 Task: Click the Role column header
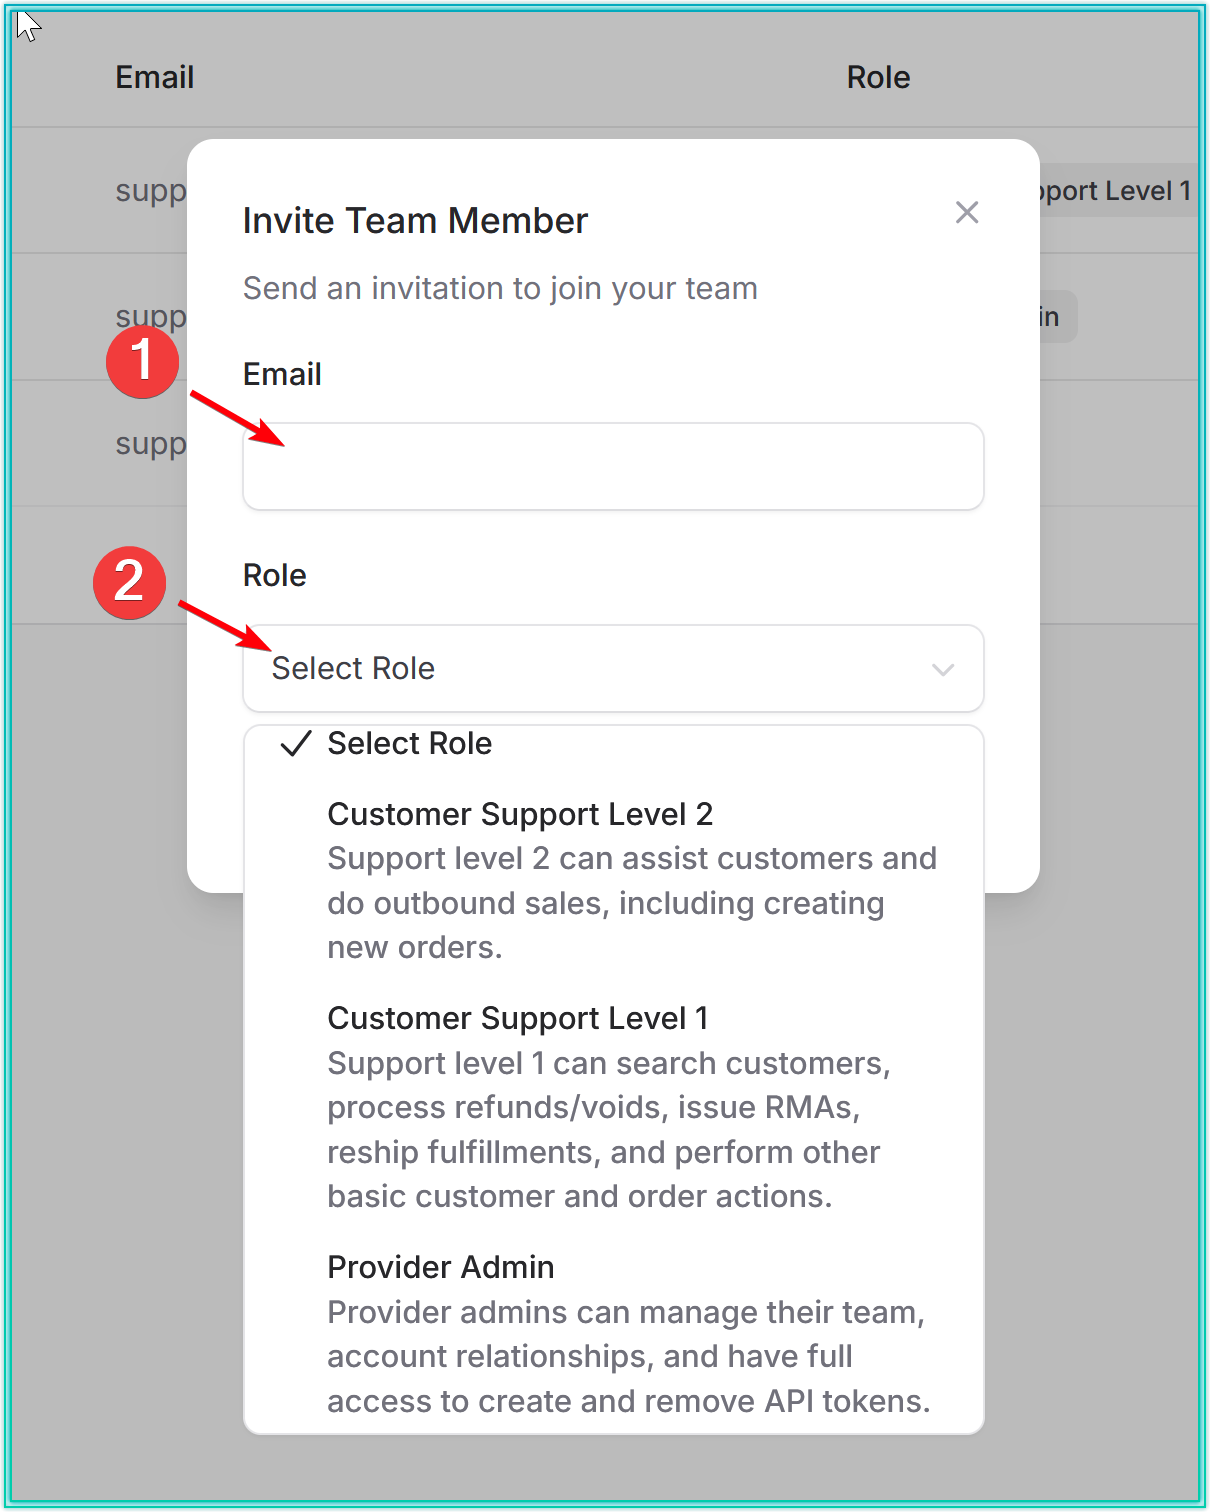878,77
